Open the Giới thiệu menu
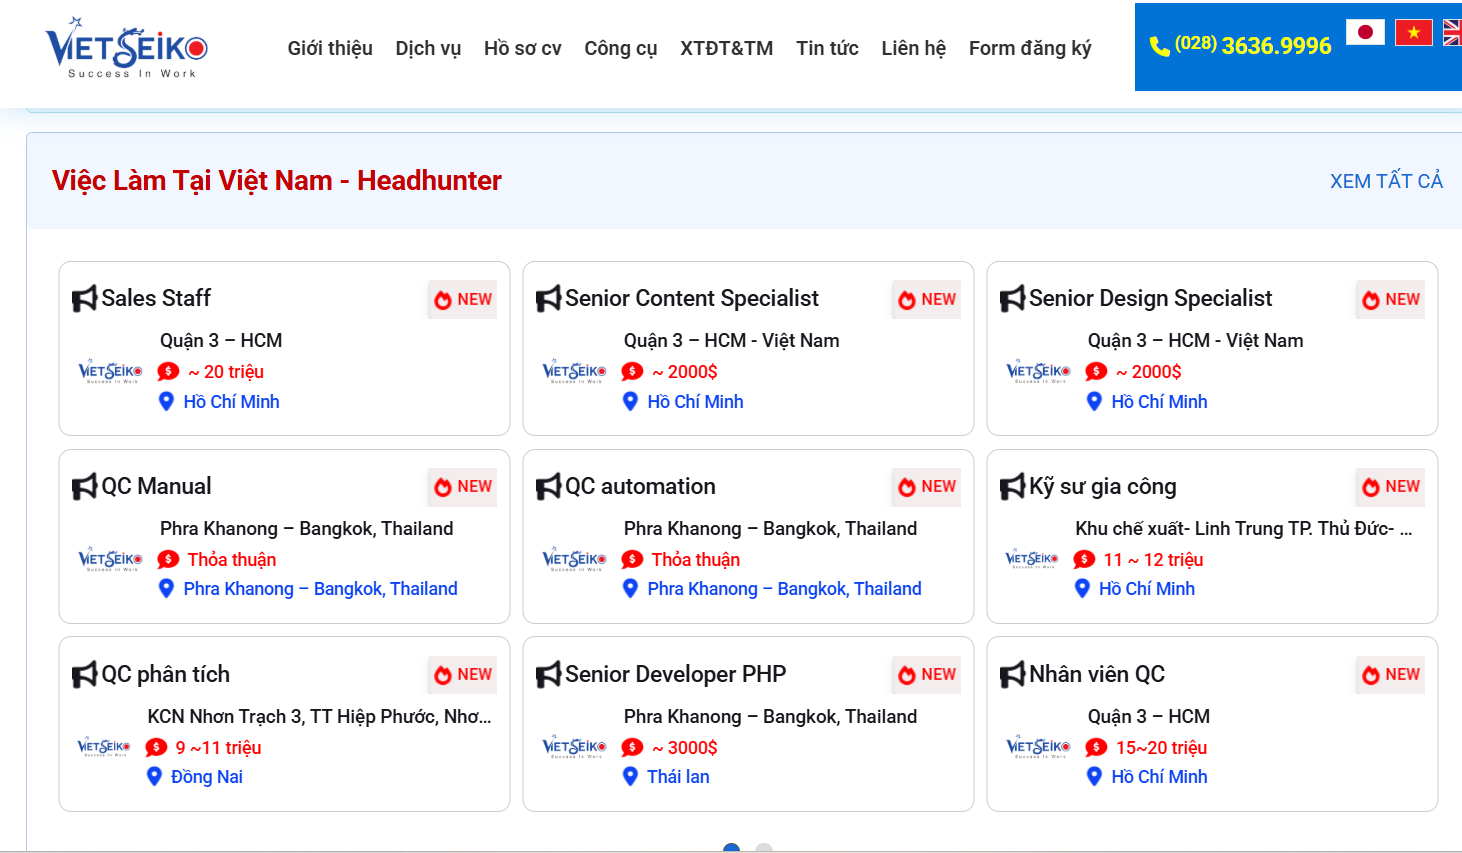This screenshot has height=853, width=1462. [x=330, y=48]
